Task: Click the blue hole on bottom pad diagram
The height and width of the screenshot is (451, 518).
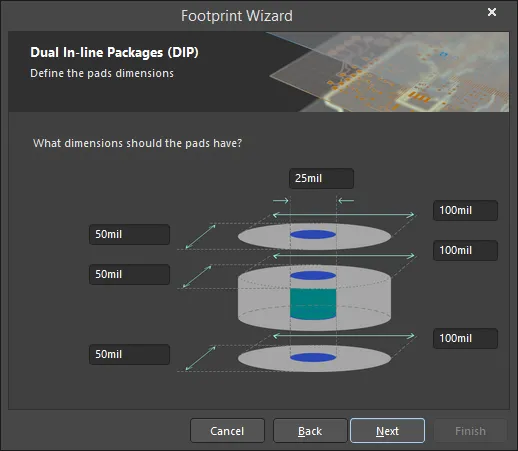Action: click(x=313, y=357)
